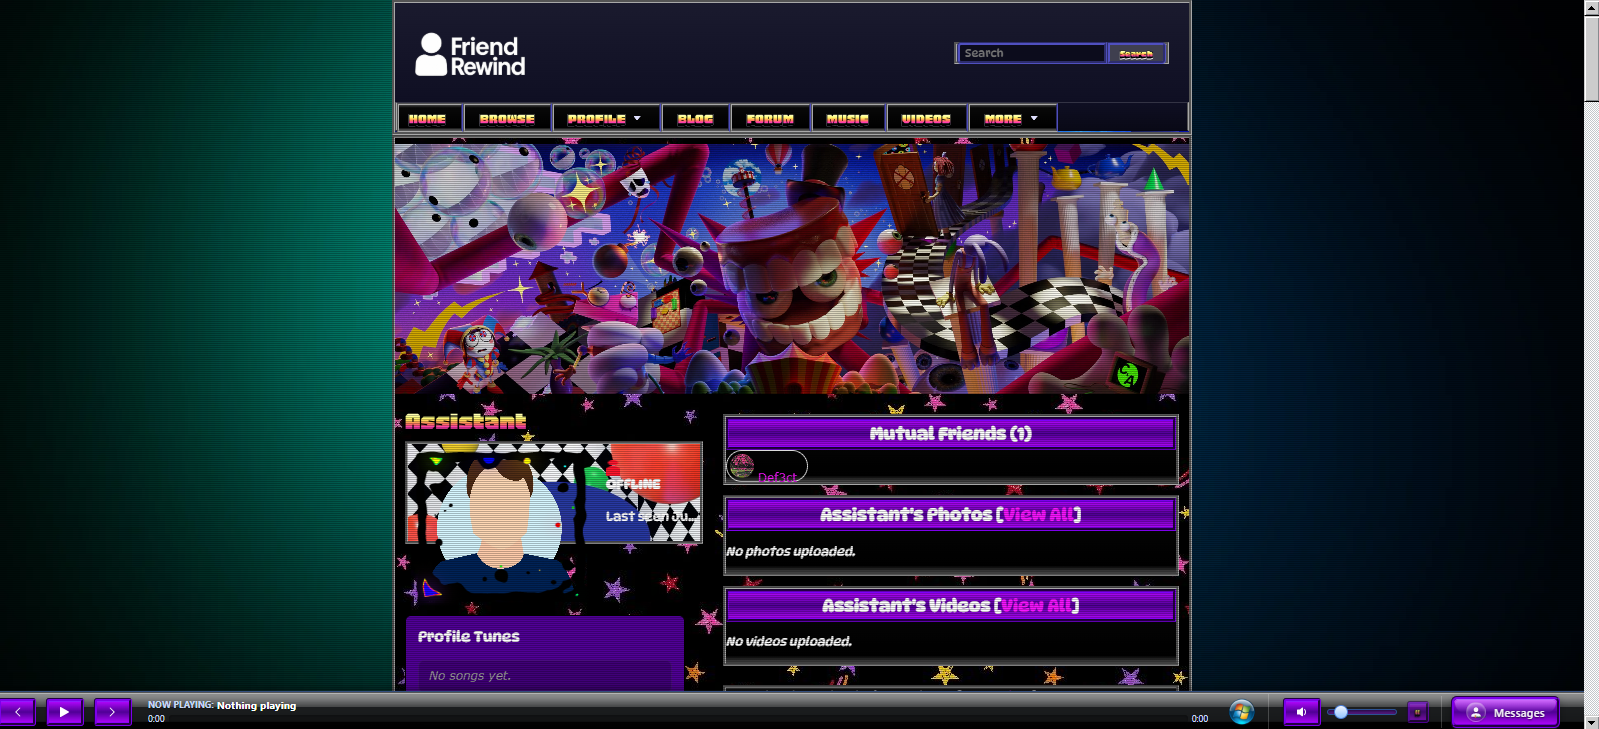This screenshot has height=729, width=1599.
Task: Click the profile banner artwork image
Action: (x=792, y=268)
